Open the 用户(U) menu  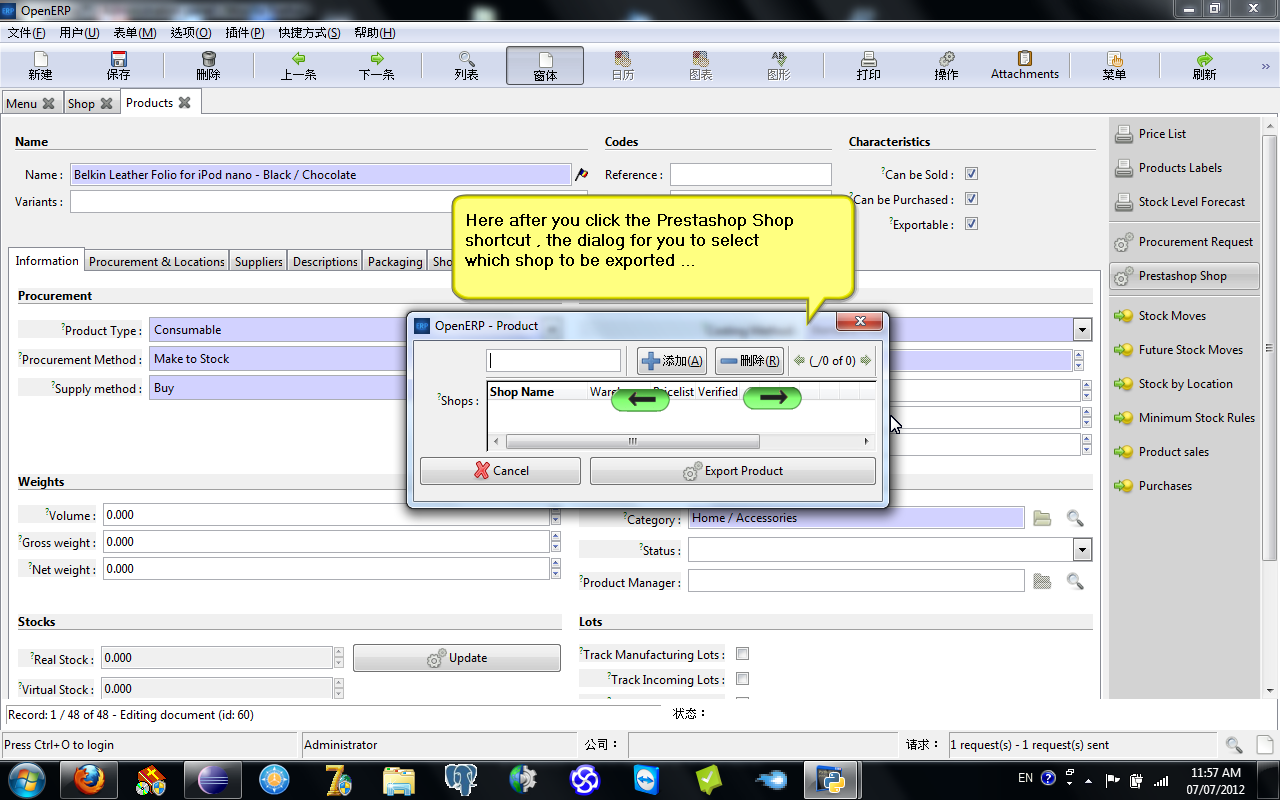point(79,33)
